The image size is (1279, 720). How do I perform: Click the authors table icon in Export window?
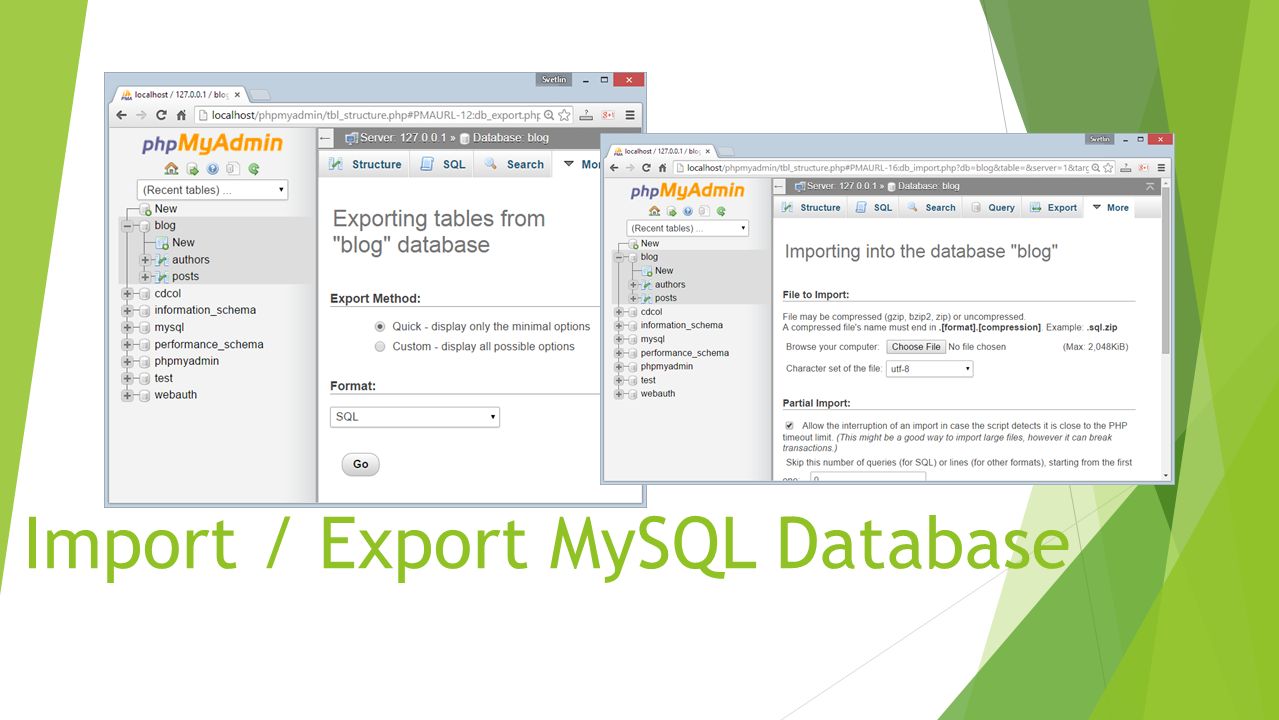[x=162, y=260]
